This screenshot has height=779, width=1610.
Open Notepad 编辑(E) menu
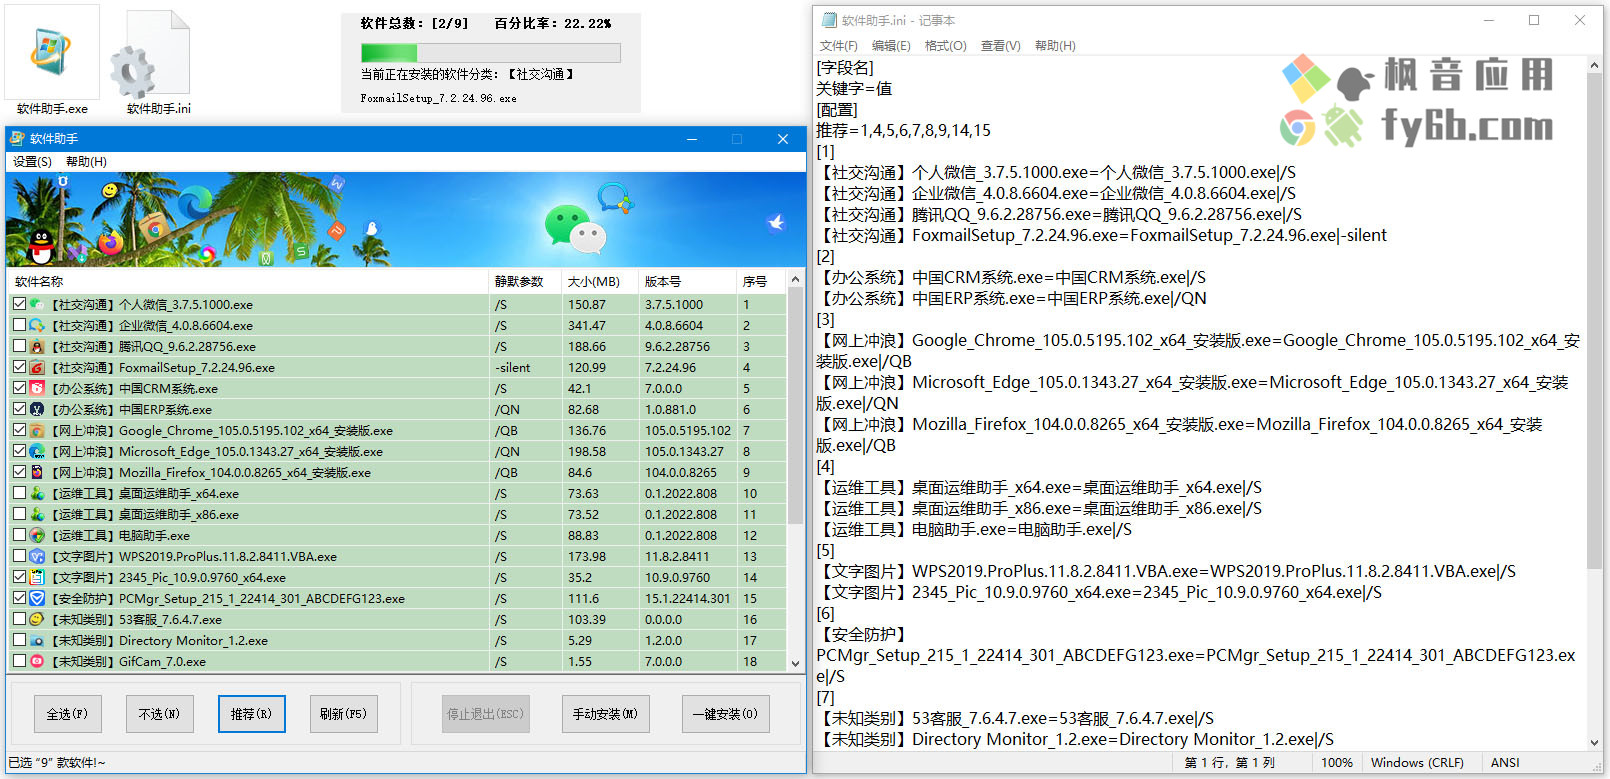(891, 46)
